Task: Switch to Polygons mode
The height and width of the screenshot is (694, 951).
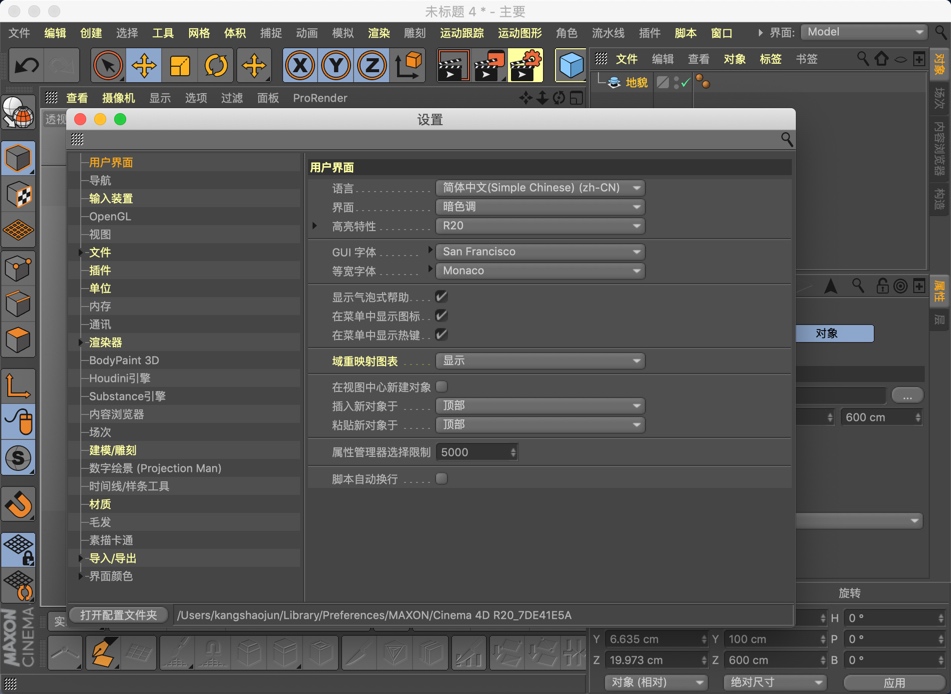Action: click(18, 340)
